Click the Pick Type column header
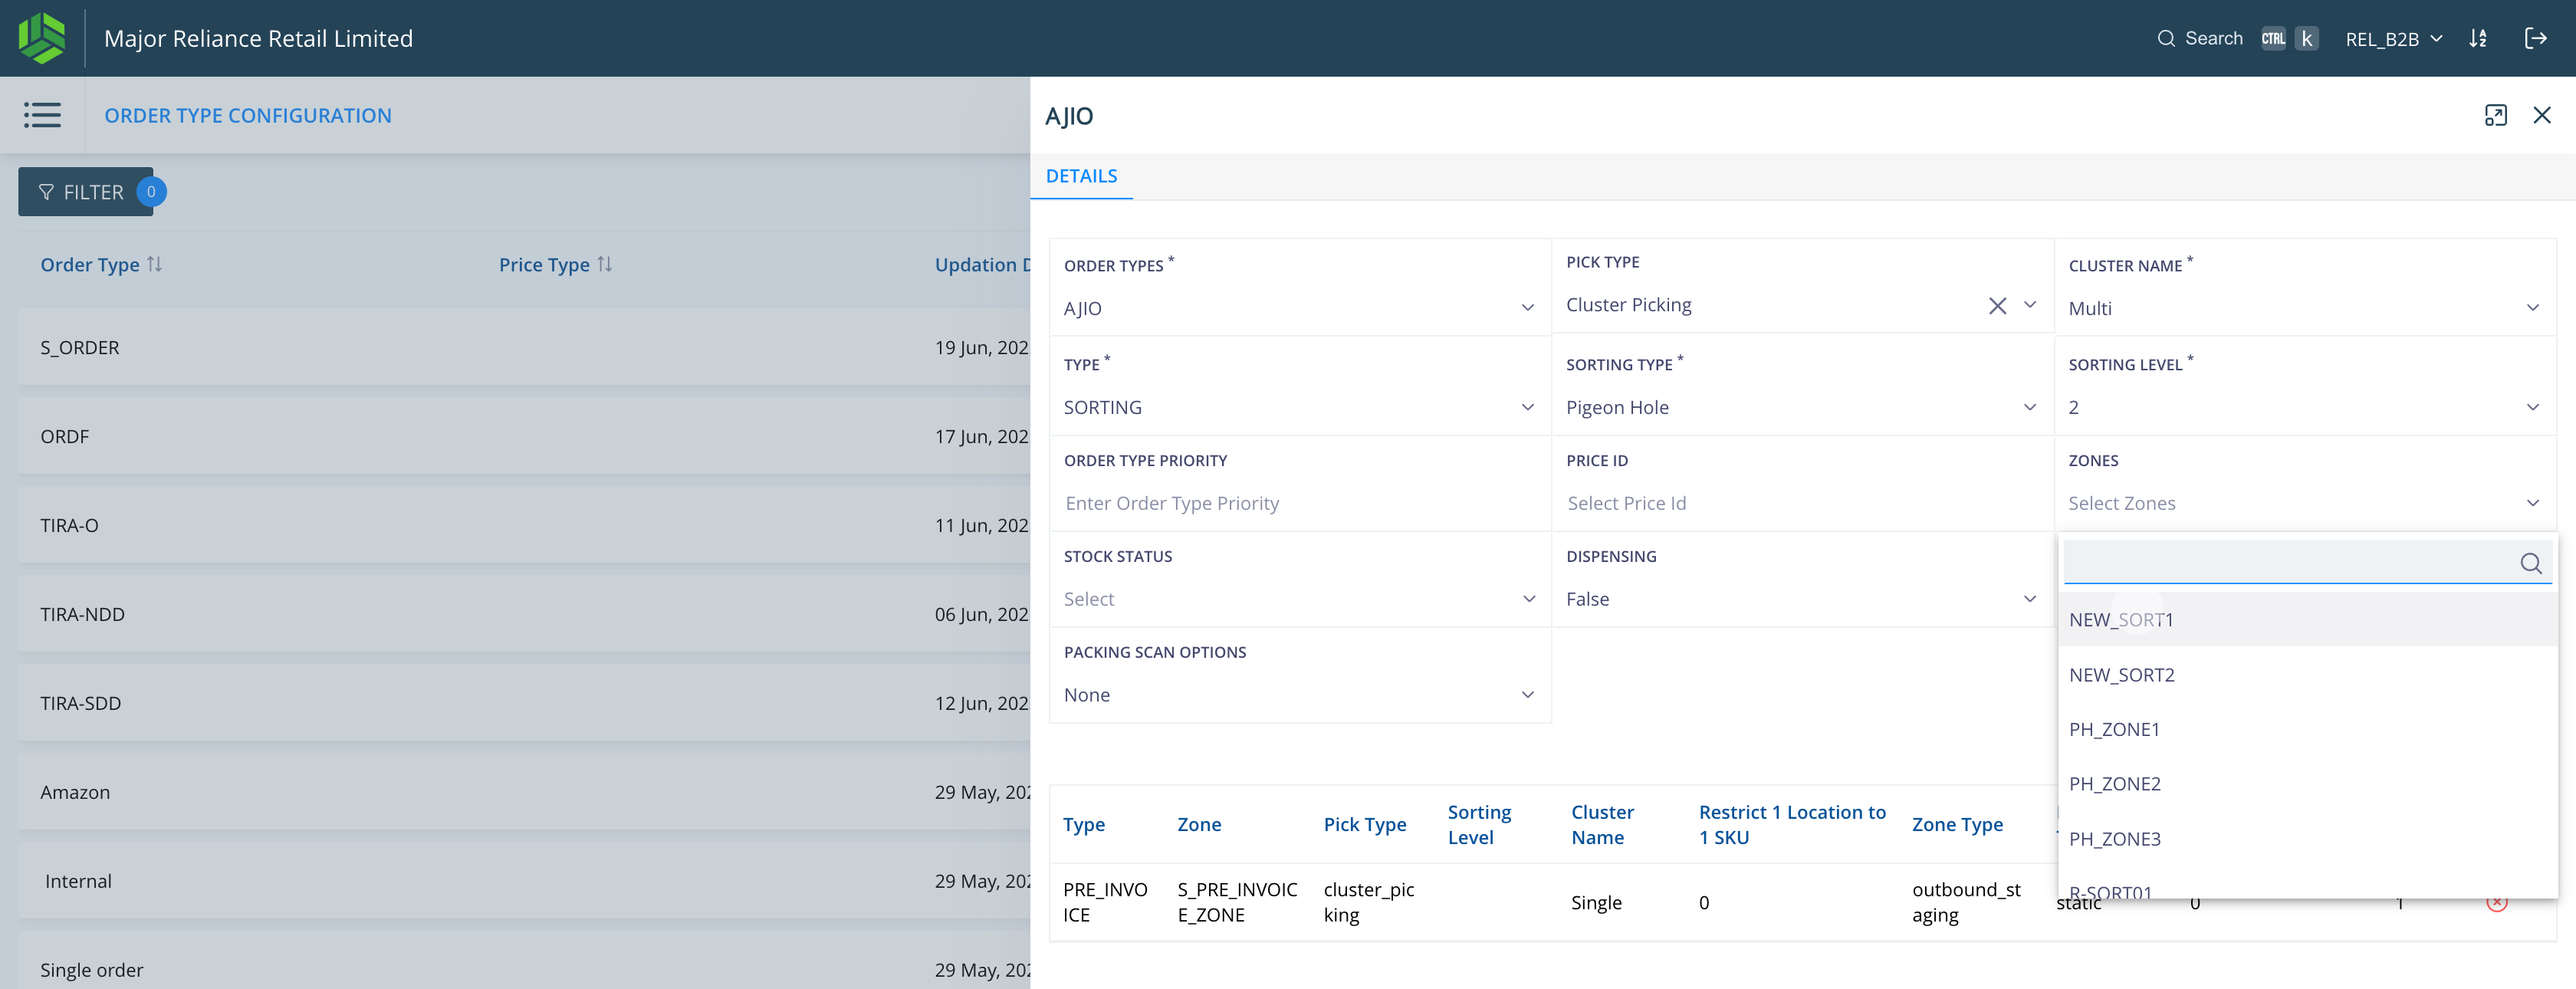The height and width of the screenshot is (989, 2576). click(1364, 825)
